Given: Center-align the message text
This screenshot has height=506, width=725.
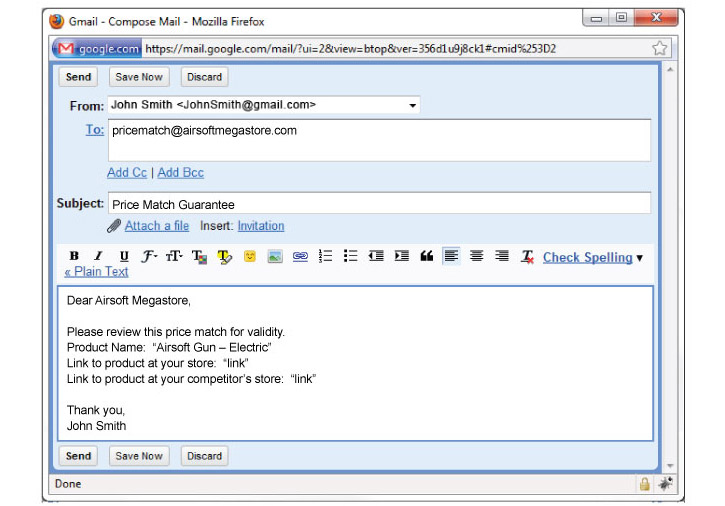Looking at the screenshot, I should coord(477,257).
